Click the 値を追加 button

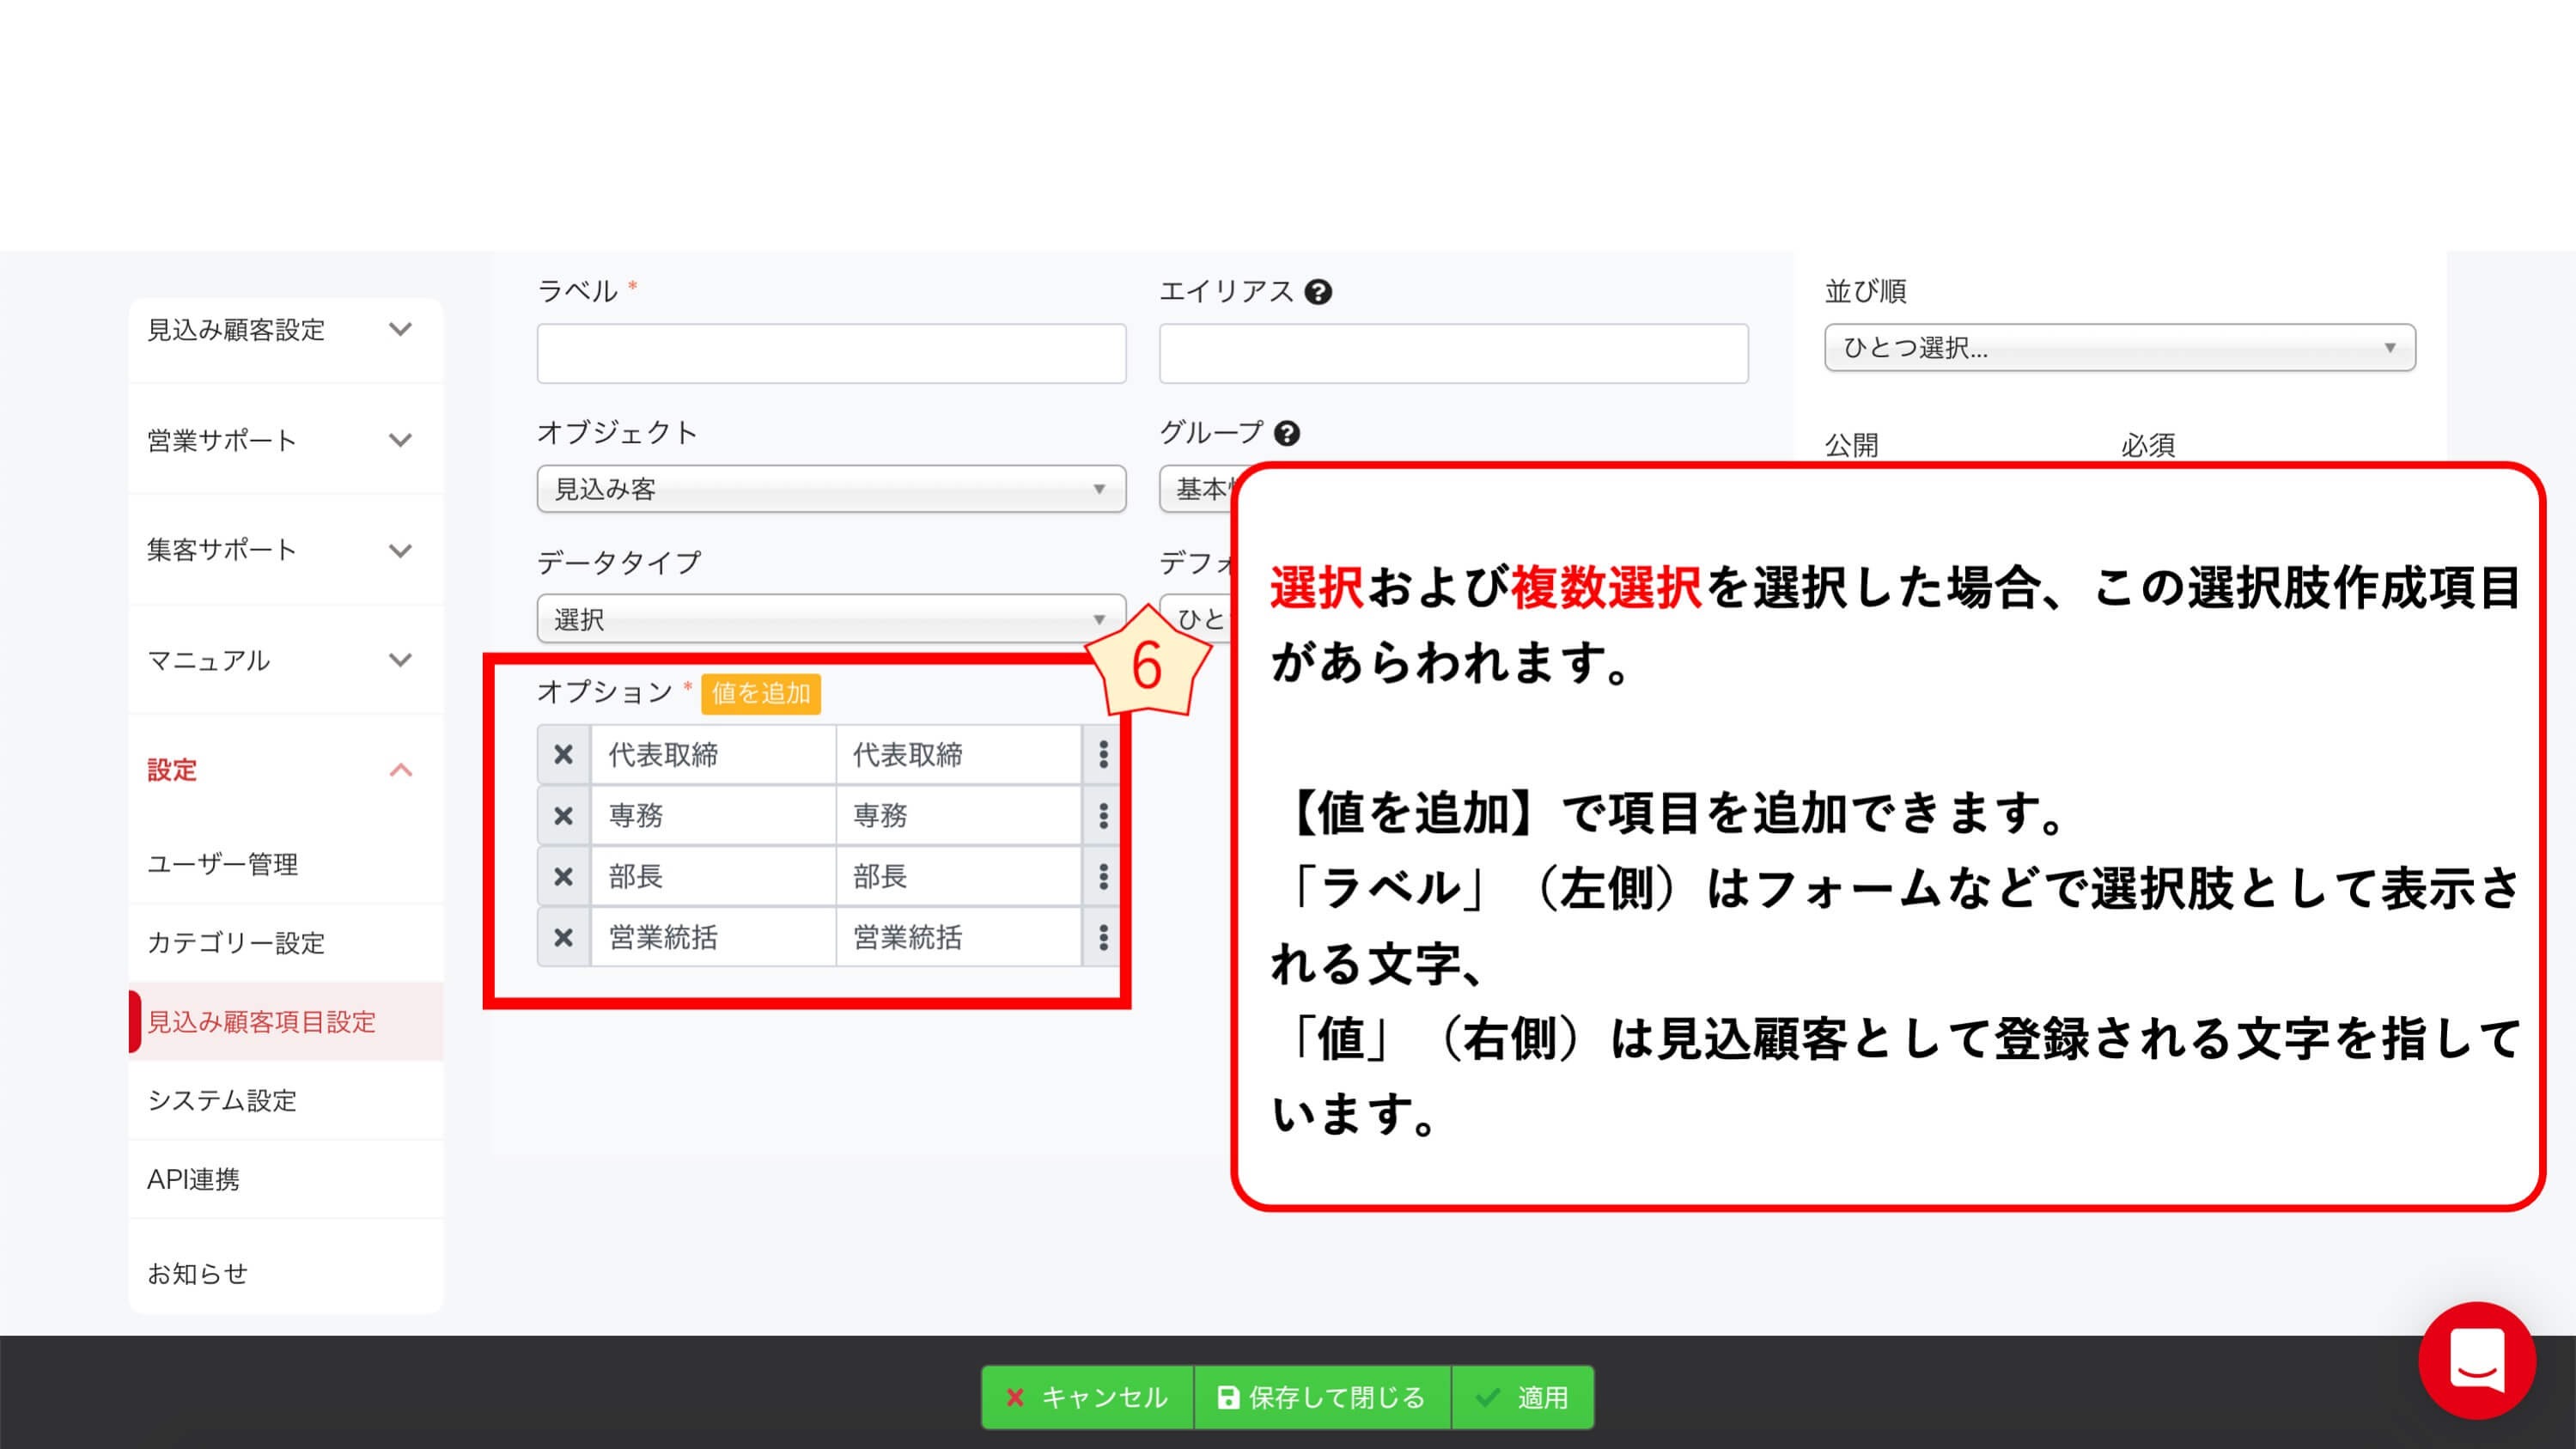tap(760, 693)
